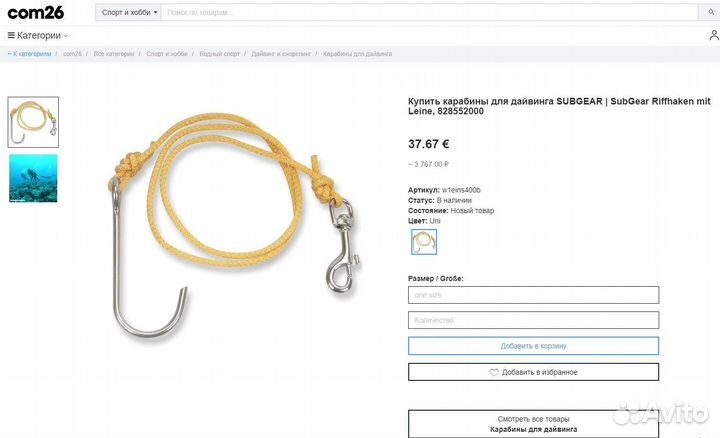Click Смотреть все товары button

pyautogui.click(x=533, y=424)
